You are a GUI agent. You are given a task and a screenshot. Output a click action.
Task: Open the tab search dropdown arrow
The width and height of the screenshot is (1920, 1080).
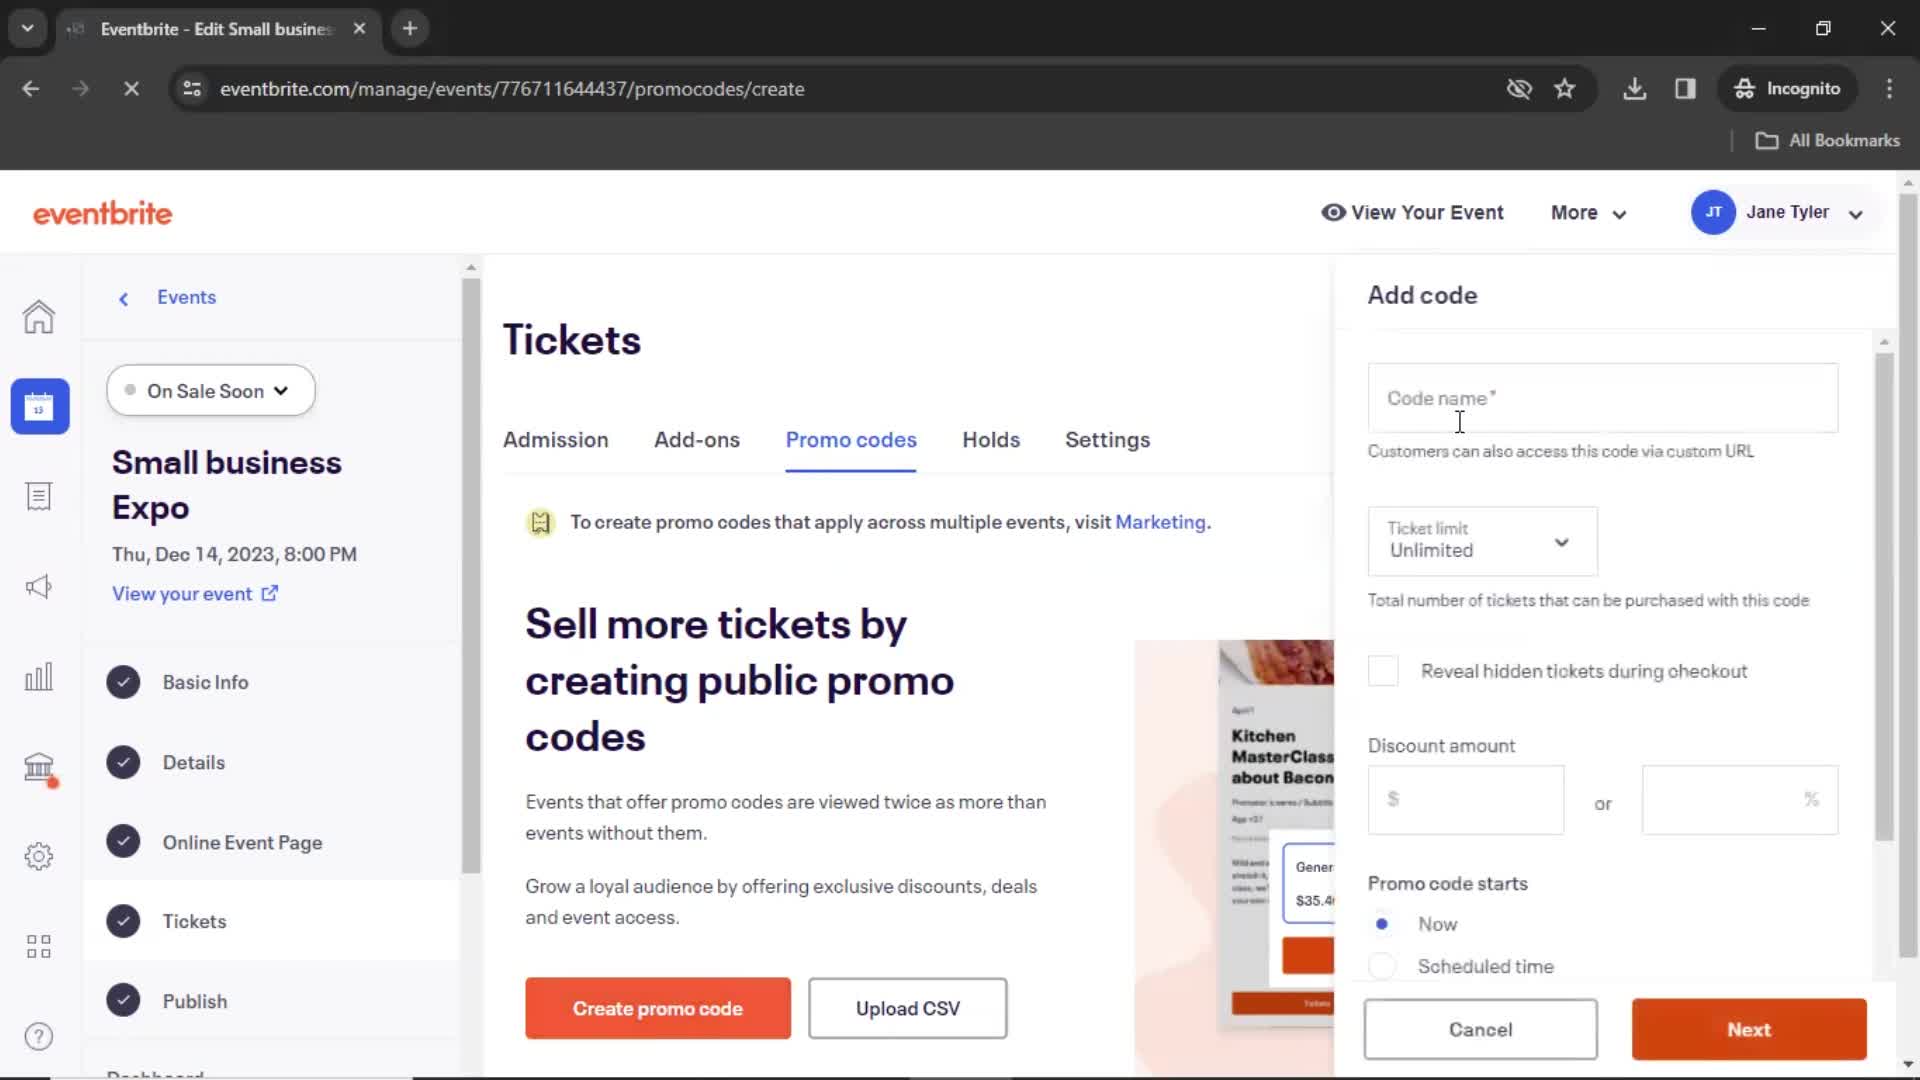click(27, 29)
